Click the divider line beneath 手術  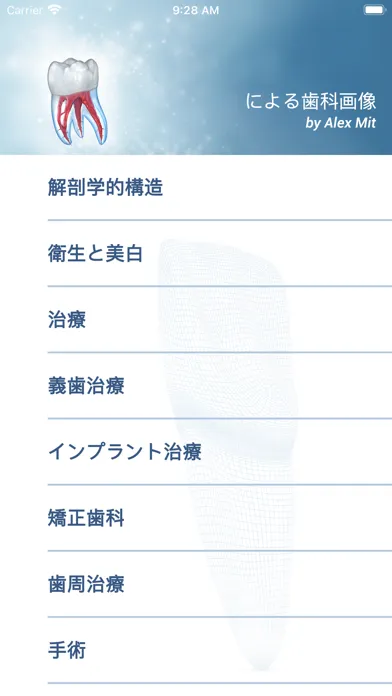pos(220,683)
